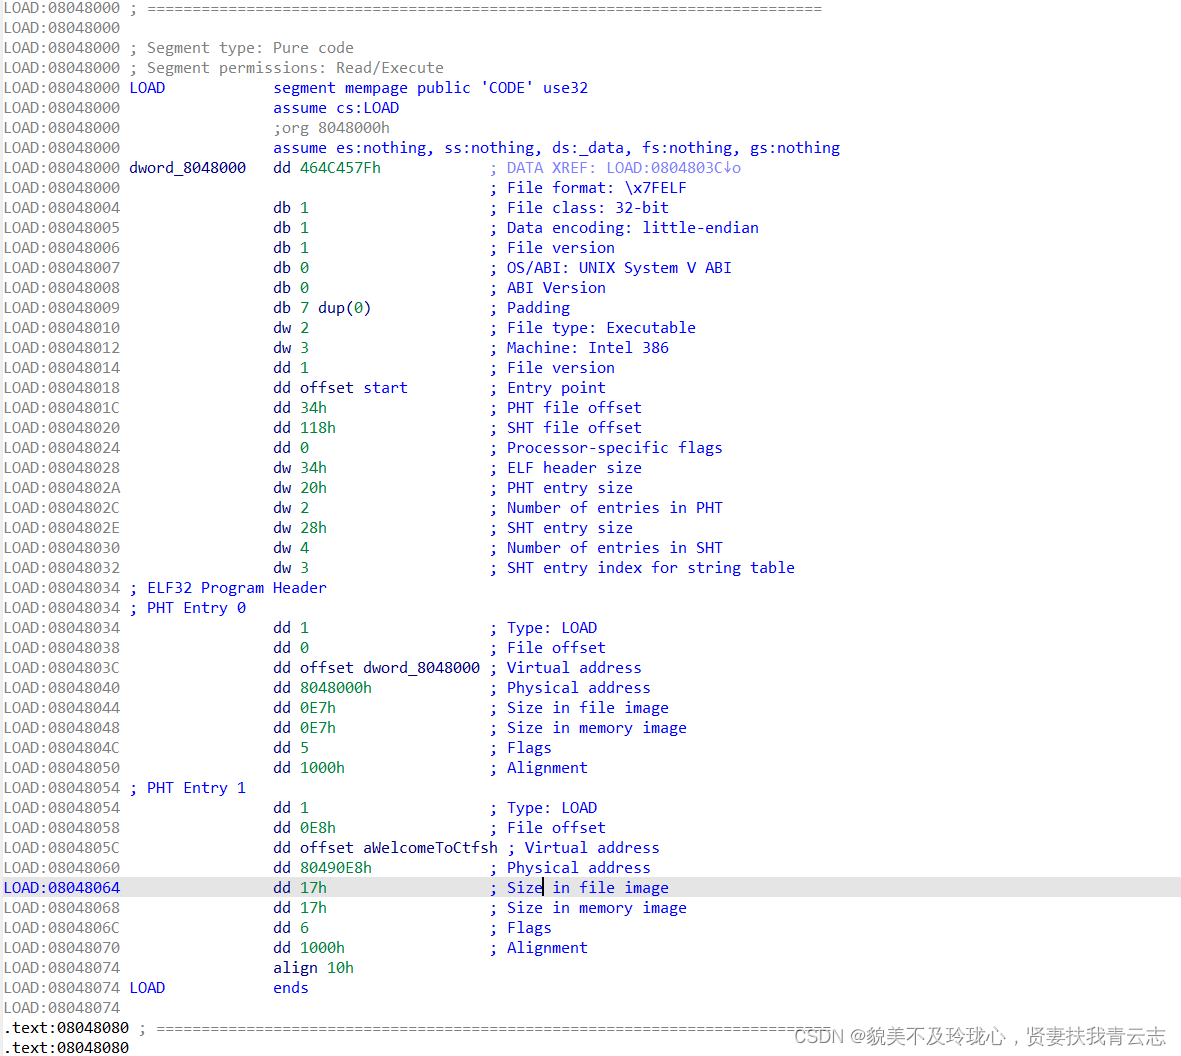Click the CSDN author watermark text
This screenshot has height=1056, width=1181.
point(980,1035)
